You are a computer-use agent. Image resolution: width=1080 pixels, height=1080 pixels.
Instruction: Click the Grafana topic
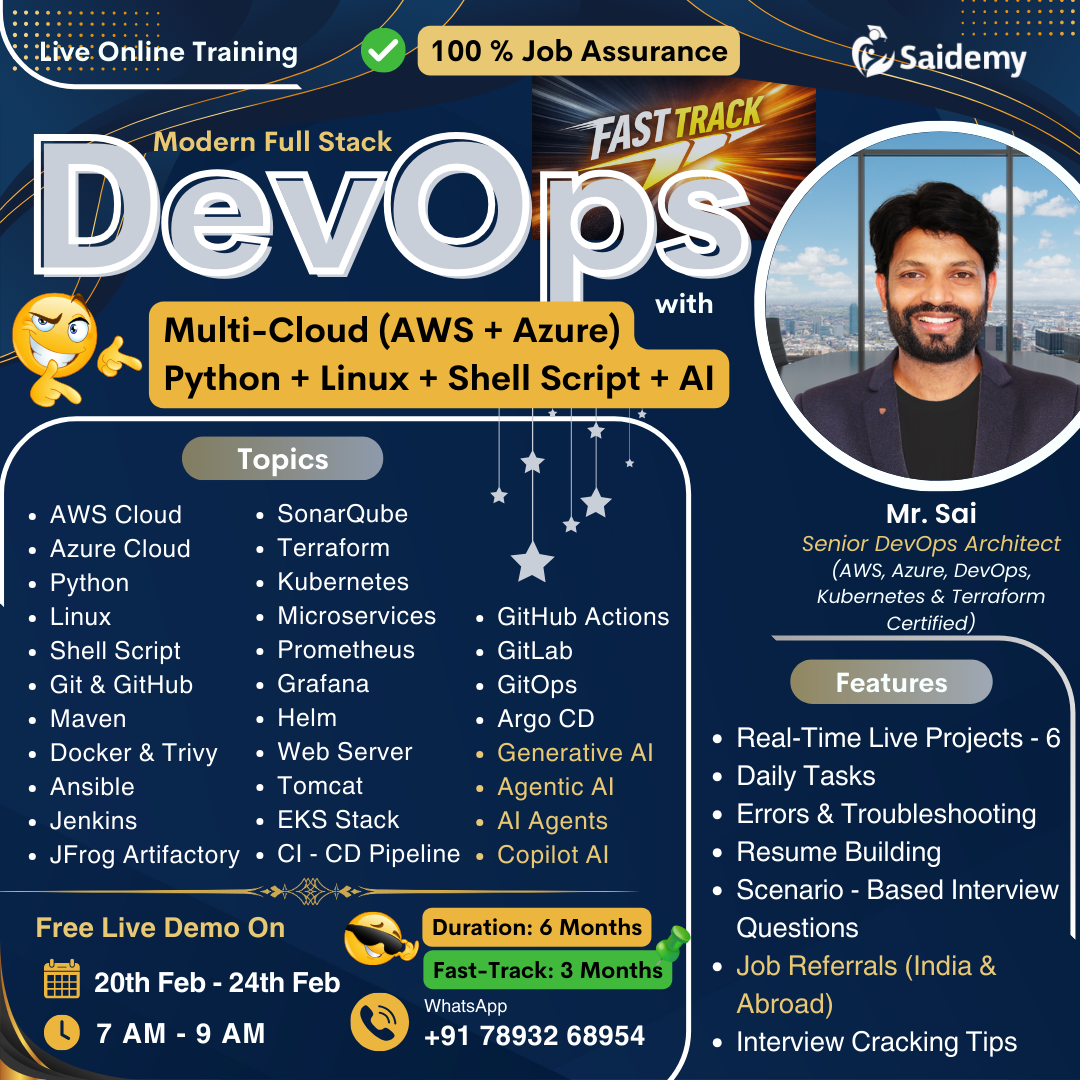click(323, 683)
